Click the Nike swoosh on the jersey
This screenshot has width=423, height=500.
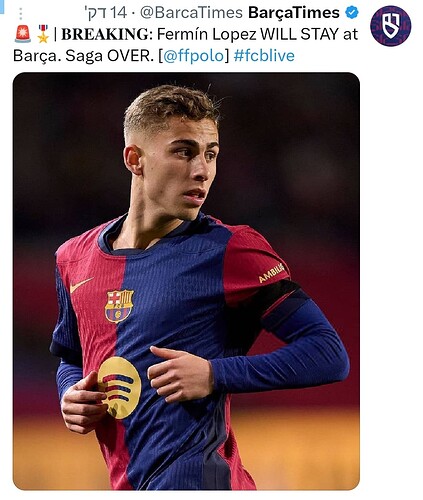[x=81, y=285]
